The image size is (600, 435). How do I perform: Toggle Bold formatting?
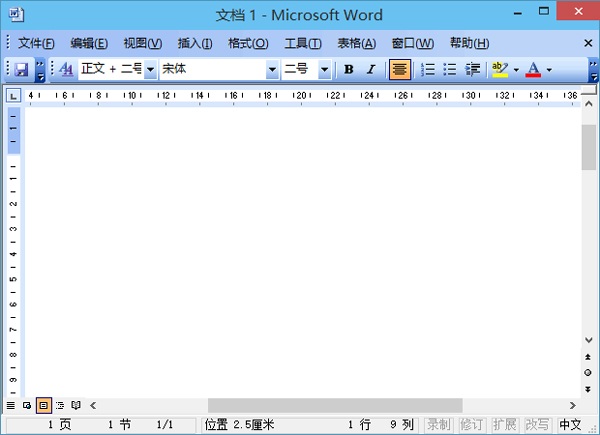pyautogui.click(x=349, y=69)
